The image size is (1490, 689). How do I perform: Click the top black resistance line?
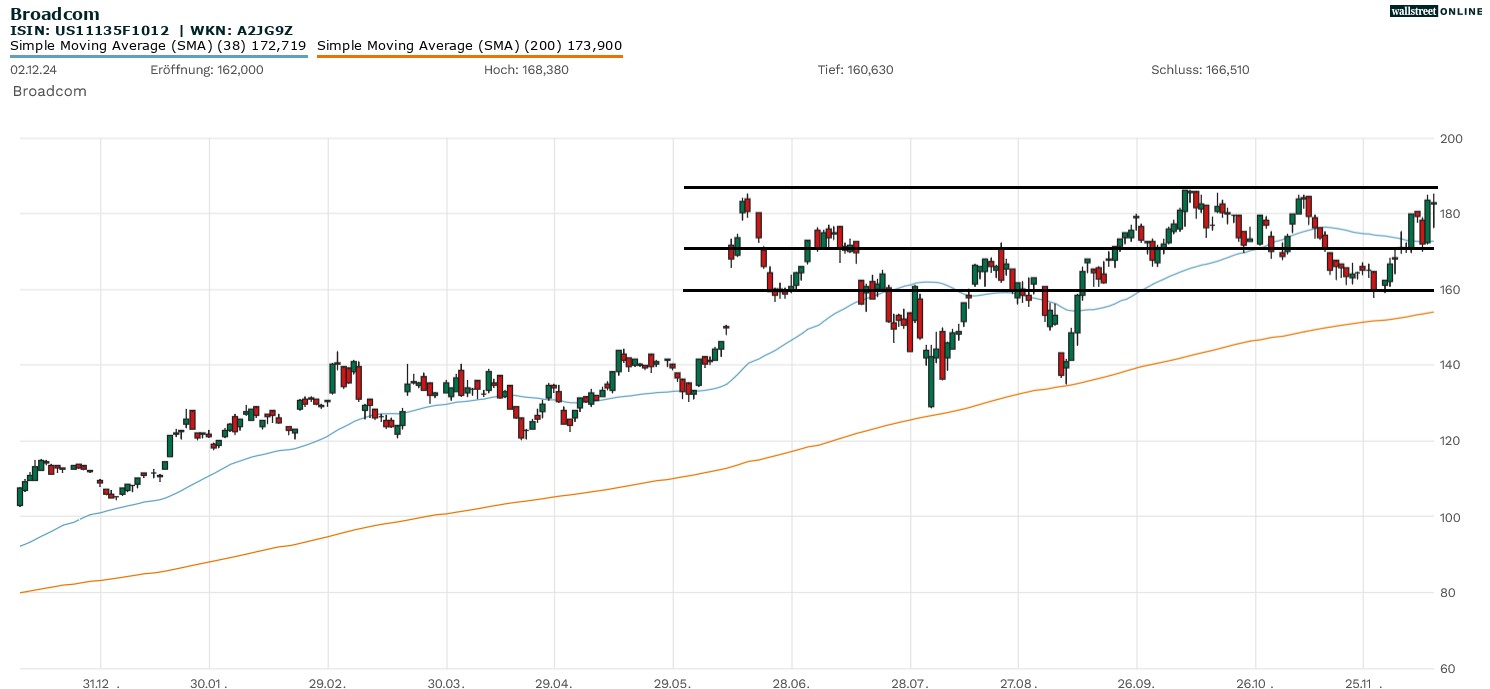[1060, 187]
